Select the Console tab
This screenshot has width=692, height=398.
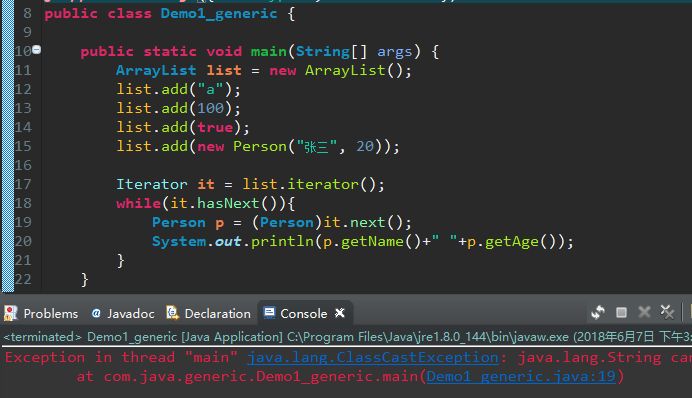click(x=304, y=313)
